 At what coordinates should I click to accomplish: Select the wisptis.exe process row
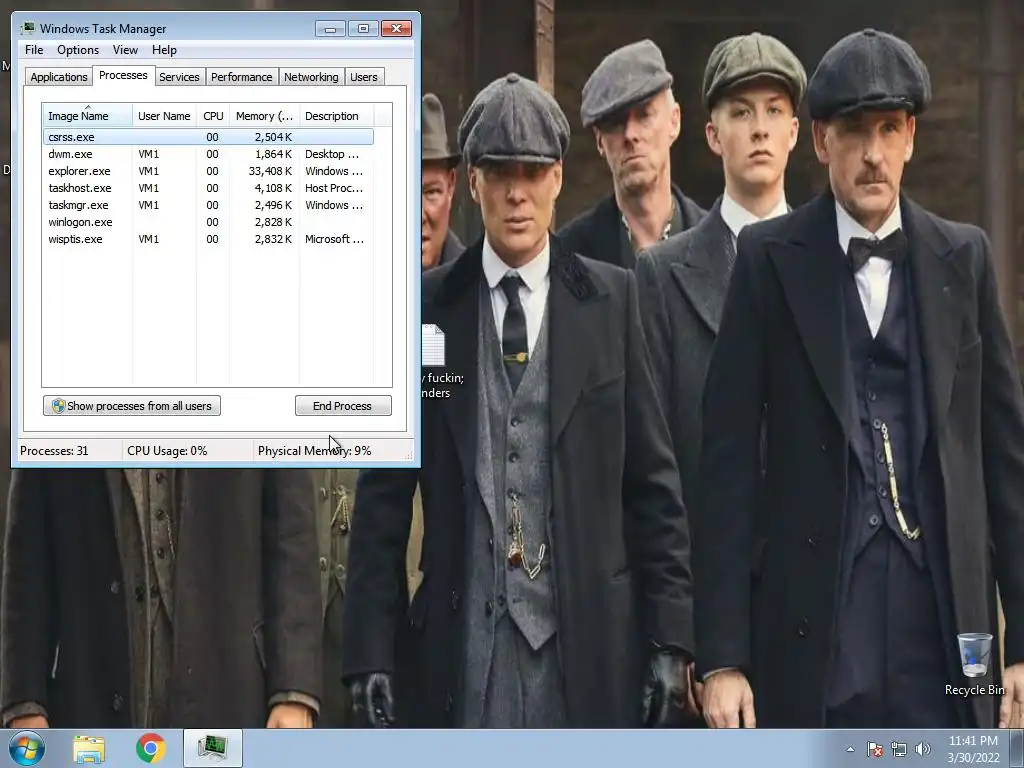tap(208, 239)
